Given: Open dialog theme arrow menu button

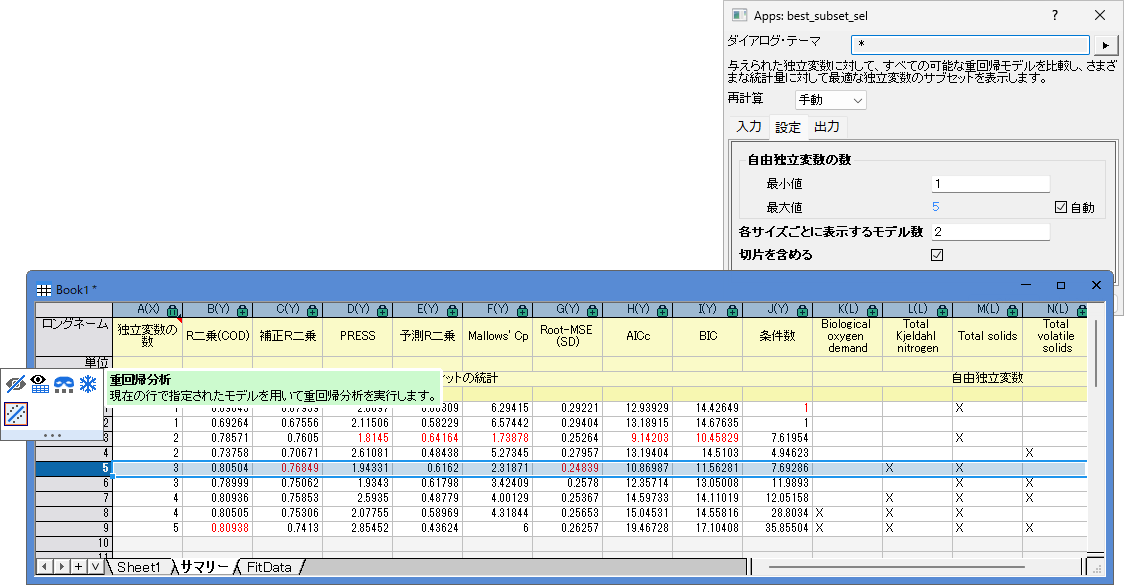Looking at the screenshot, I should 1105,45.
